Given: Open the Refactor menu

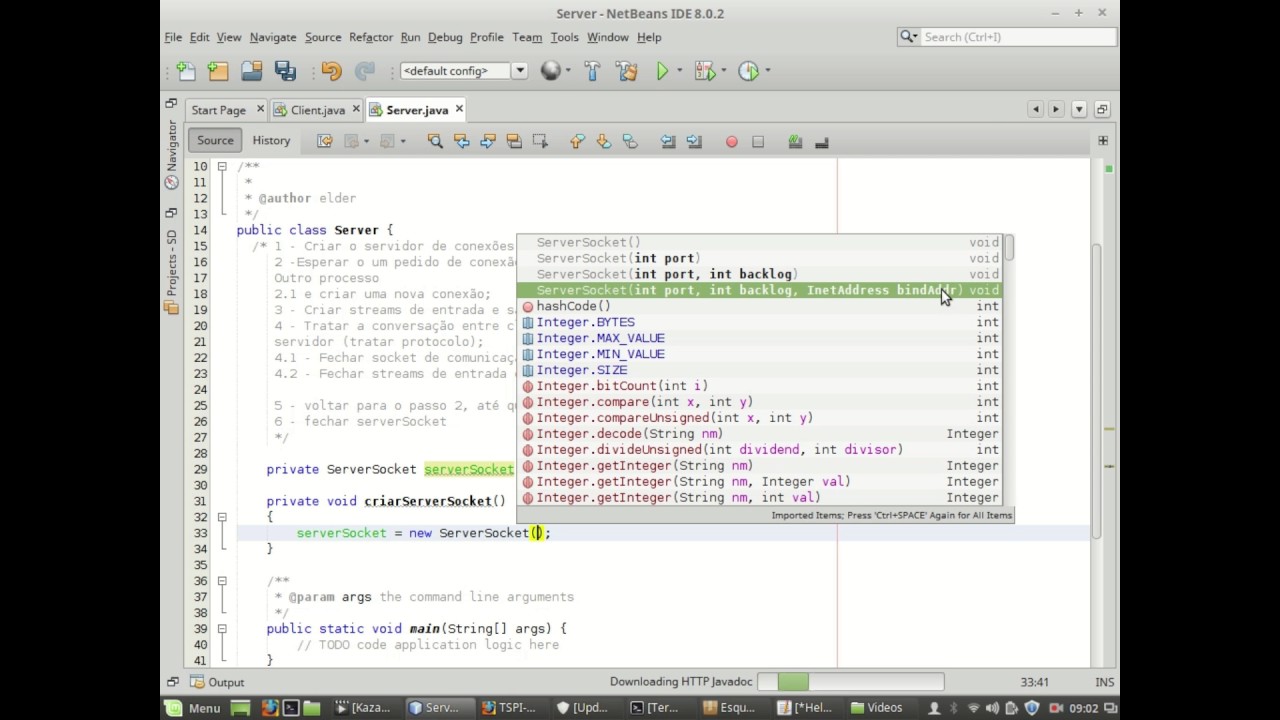Looking at the screenshot, I should click(x=371, y=37).
